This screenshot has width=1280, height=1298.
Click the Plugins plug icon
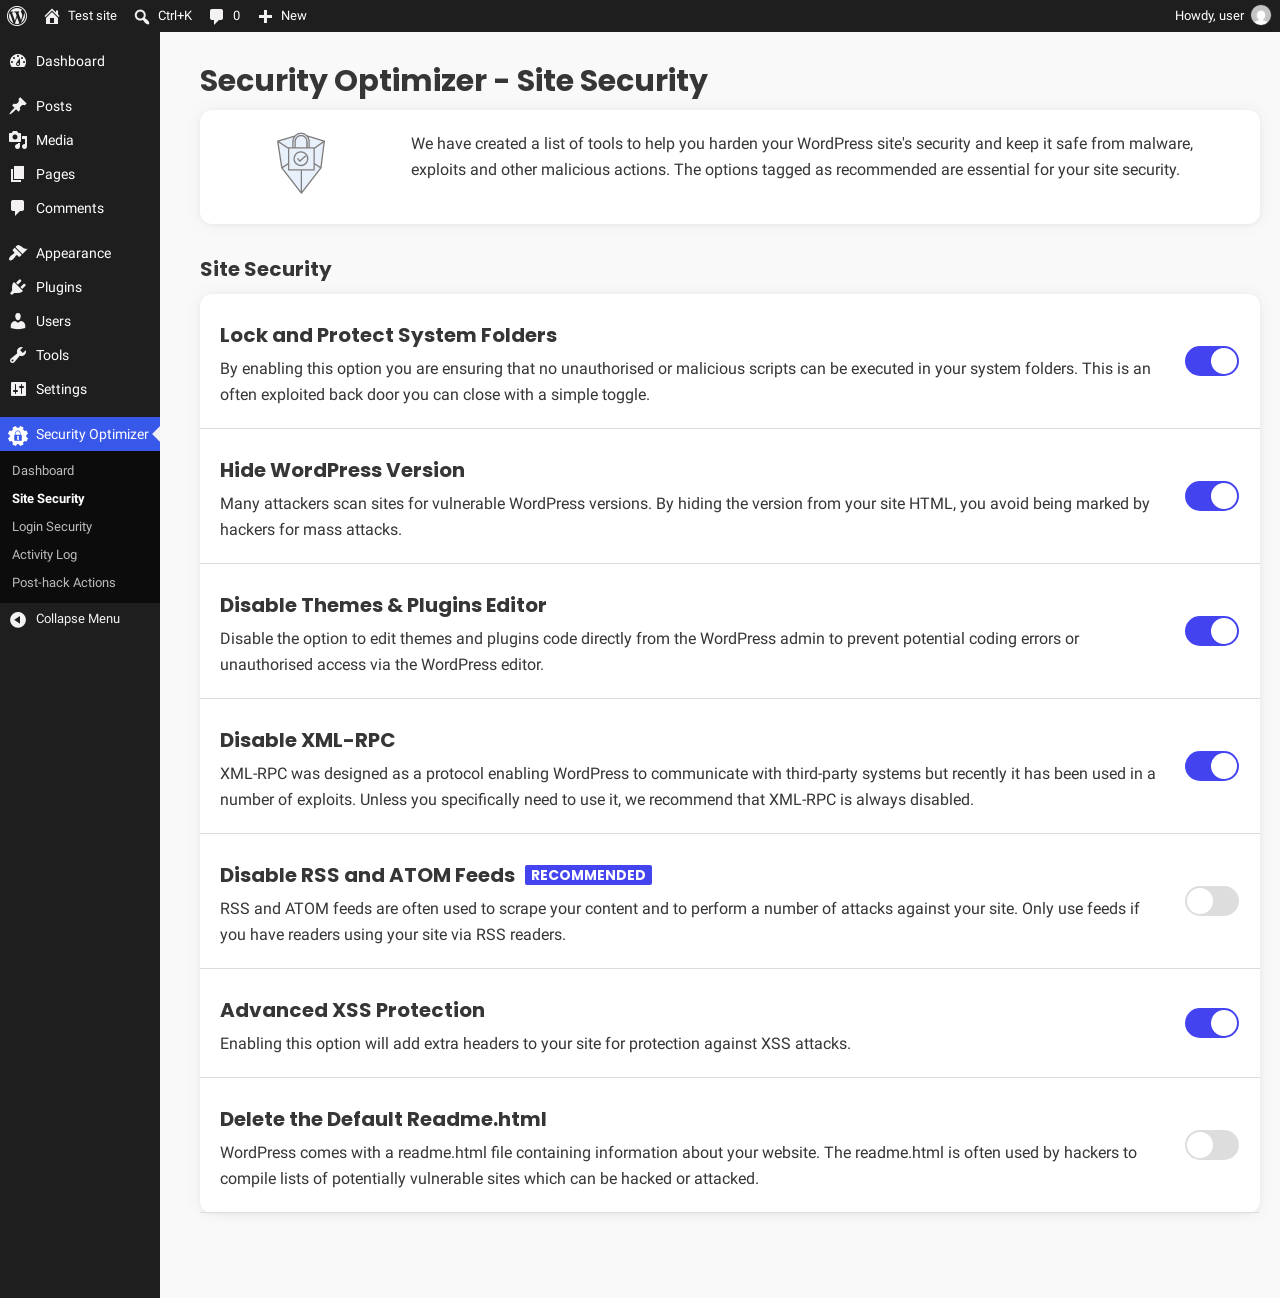(18, 287)
